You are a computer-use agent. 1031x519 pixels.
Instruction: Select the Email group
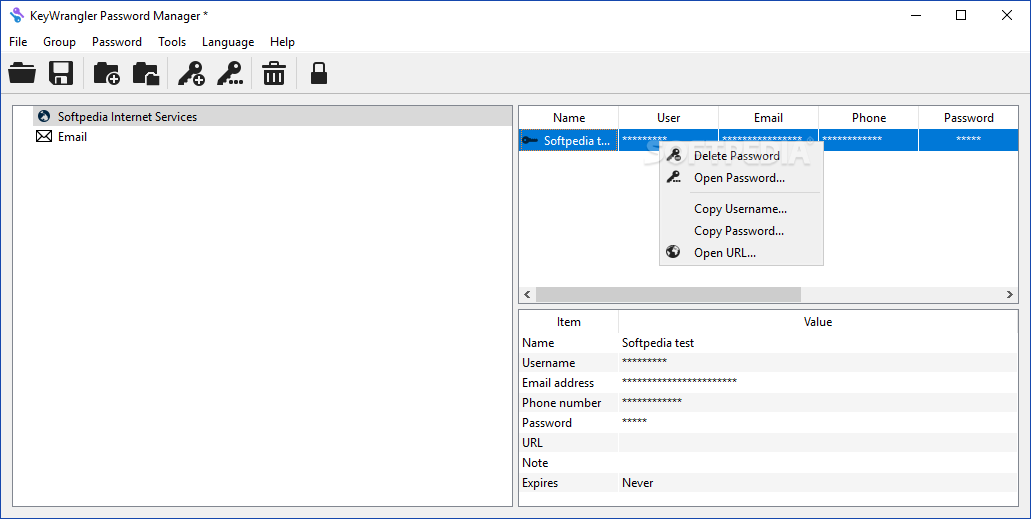coord(72,136)
